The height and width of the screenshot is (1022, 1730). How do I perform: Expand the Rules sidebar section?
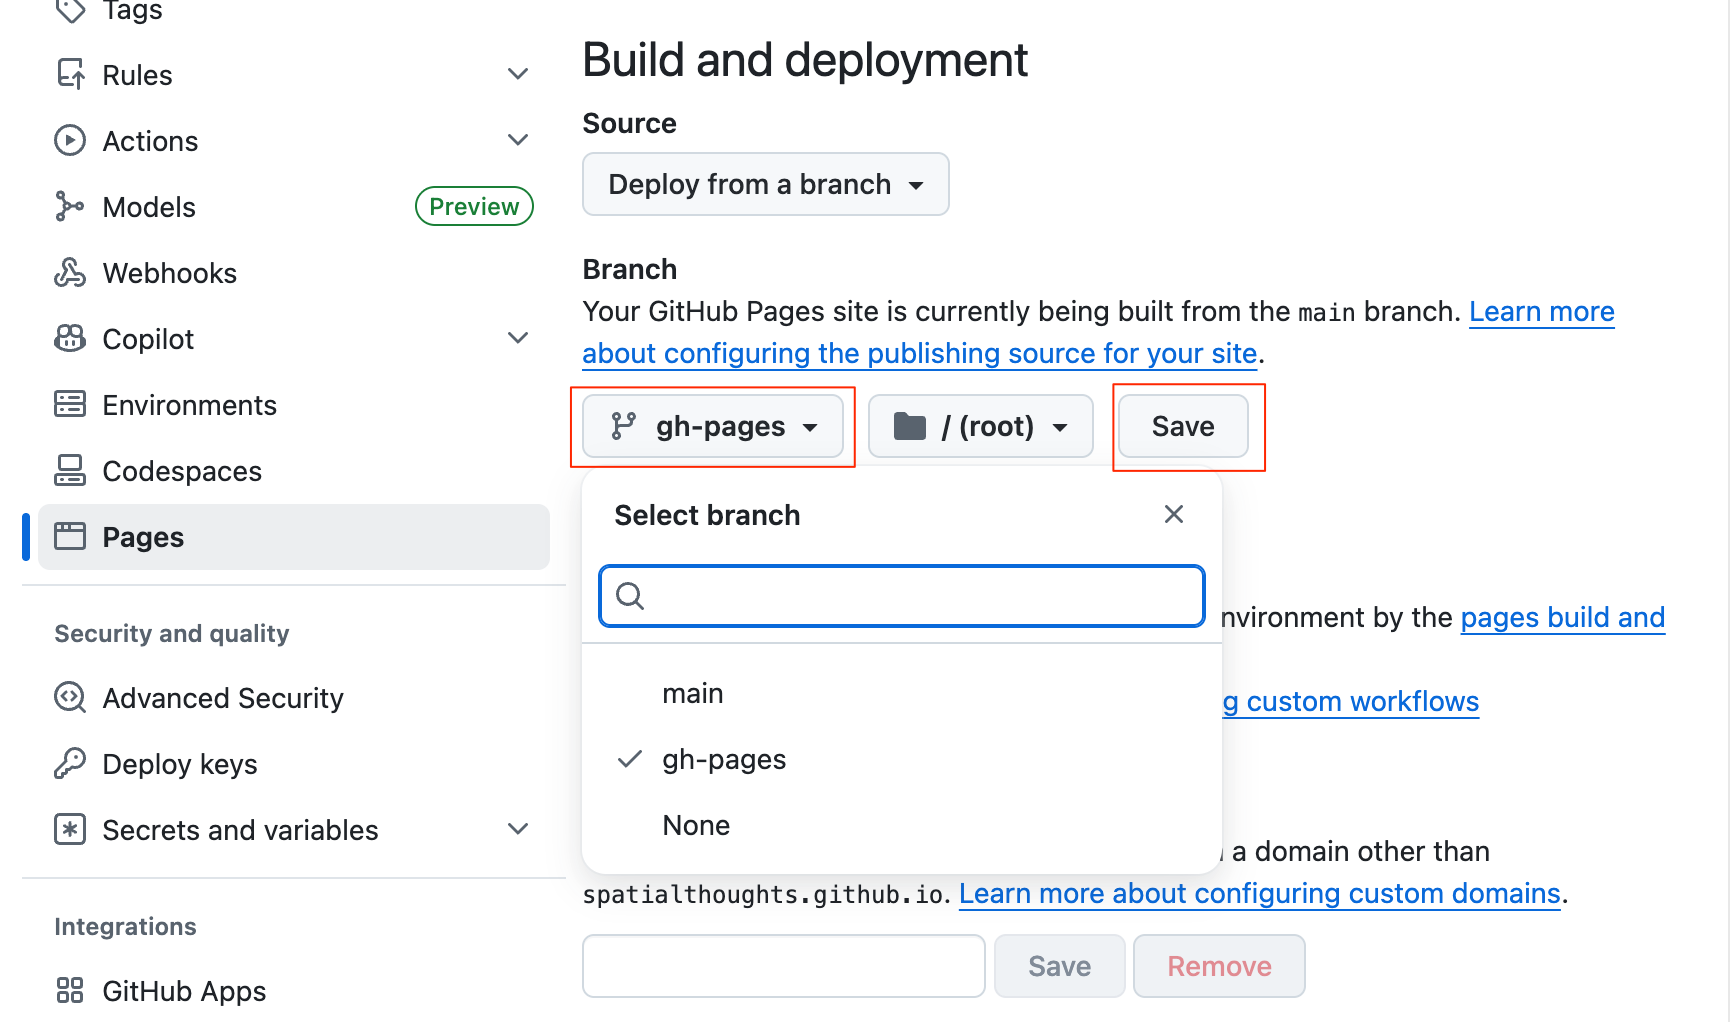pos(517,75)
